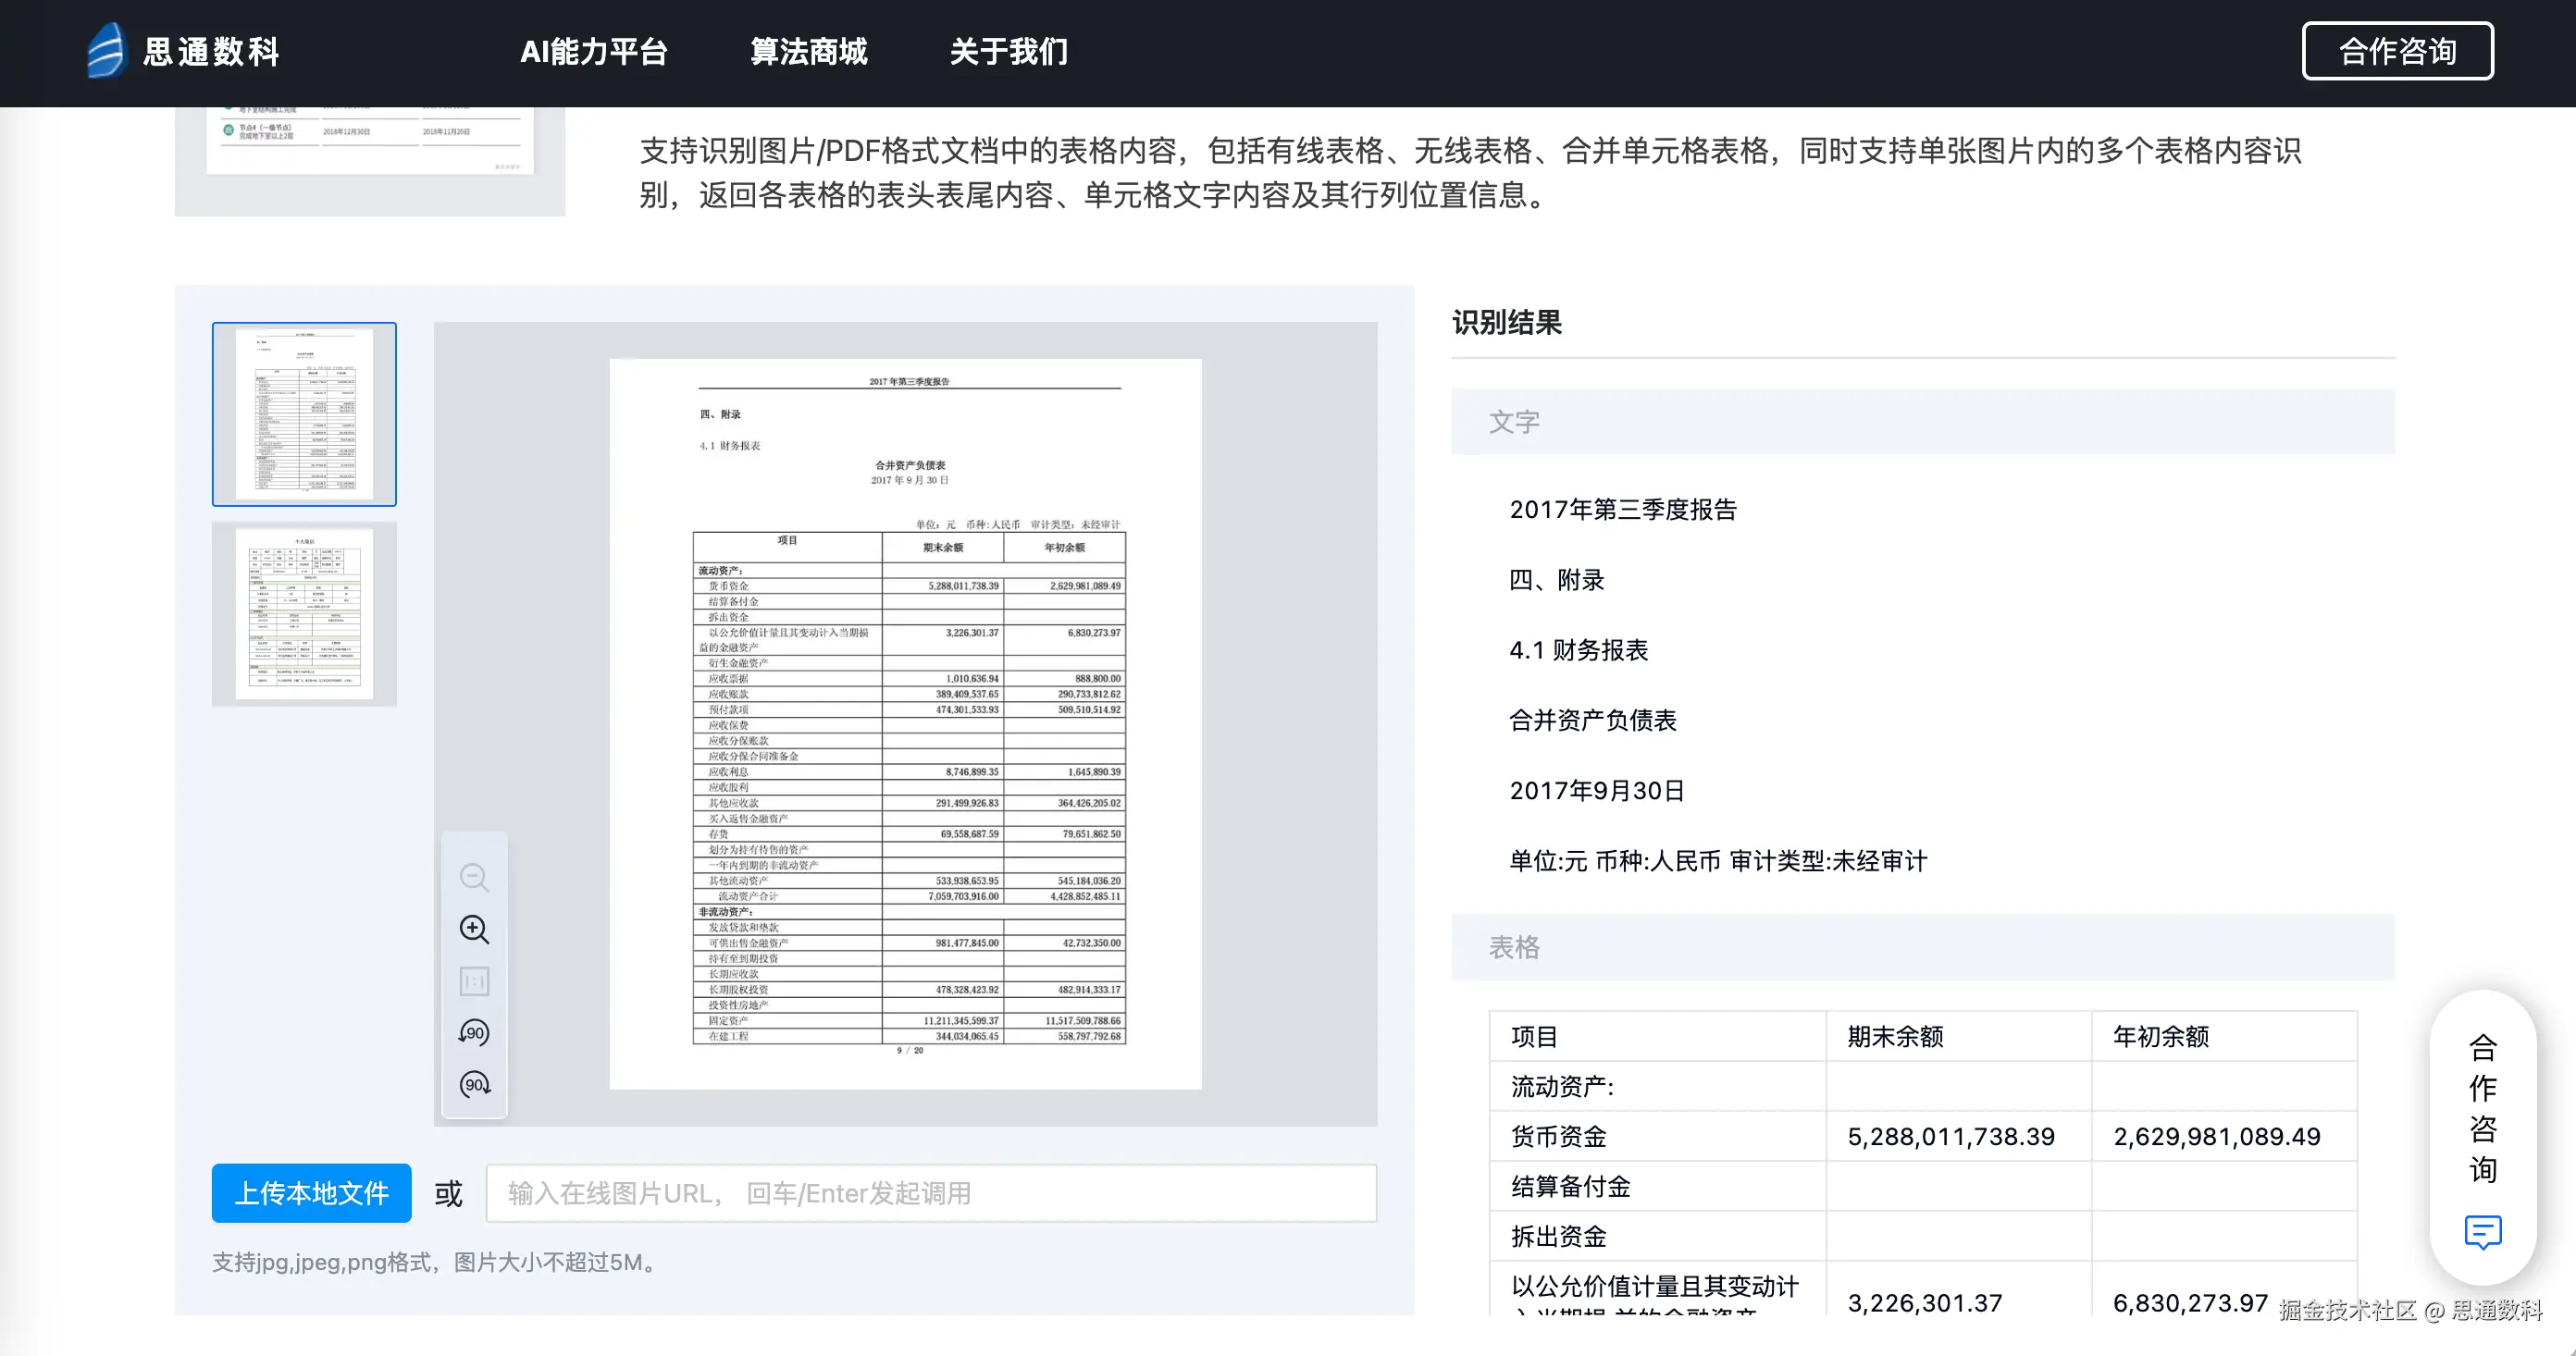This screenshot has height=1356, width=2576.
Task: Open the AI能力平台 menu
Action: click(594, 51)
